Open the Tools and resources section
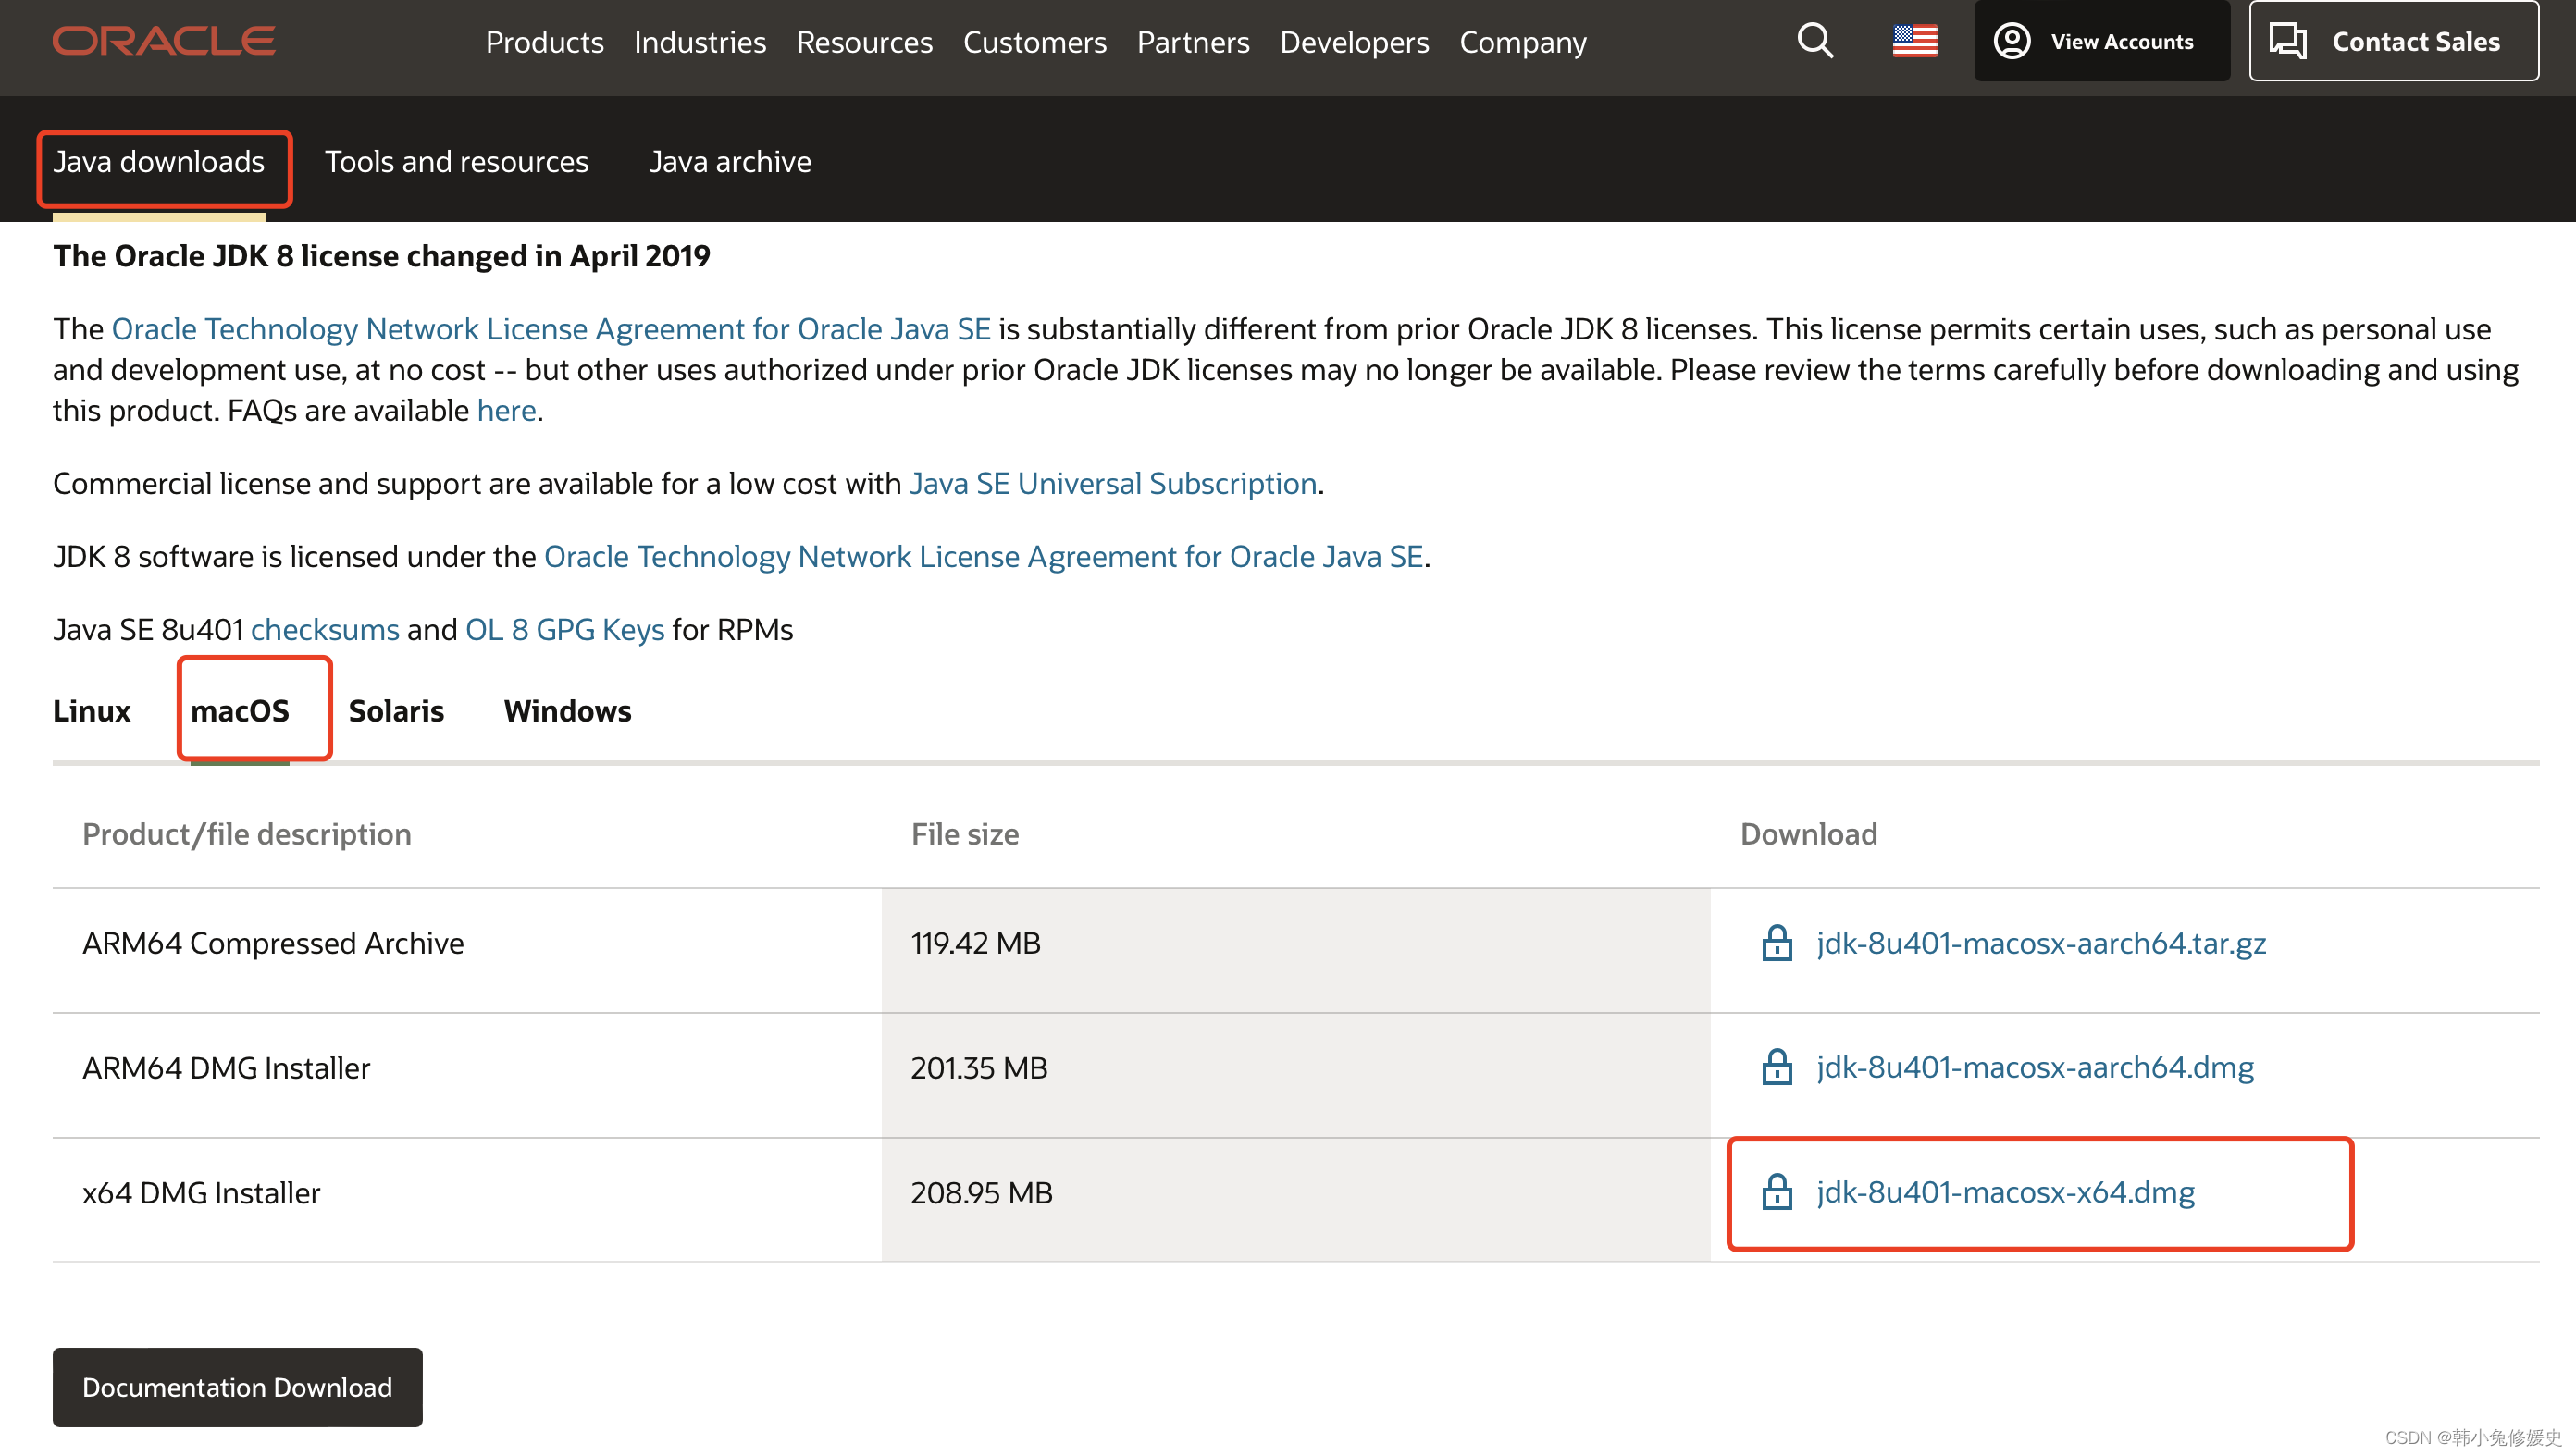The image size is (2576, 1456). click(456, 159)
